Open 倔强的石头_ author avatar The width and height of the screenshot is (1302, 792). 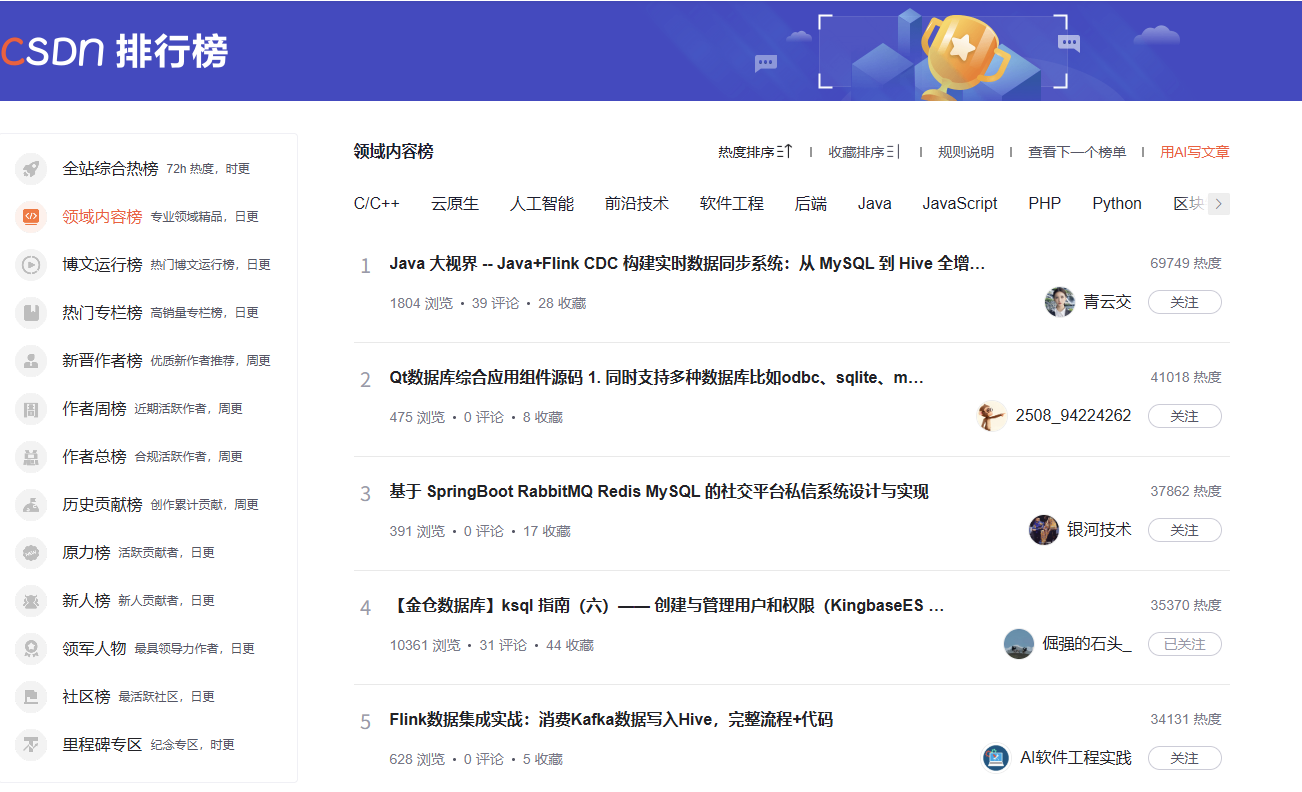(1019, 644)
